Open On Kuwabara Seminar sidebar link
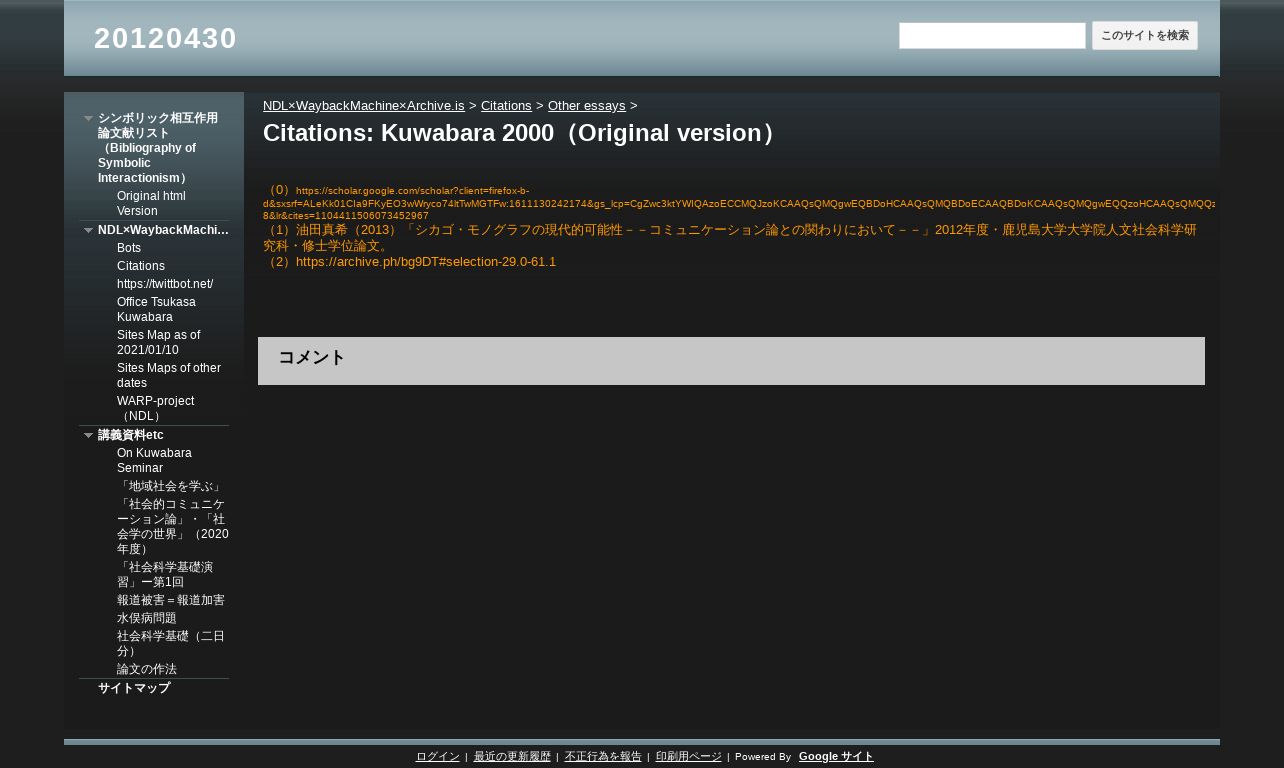The height and width of the screenshot is (768, 1284). click(x=154, y=460)
